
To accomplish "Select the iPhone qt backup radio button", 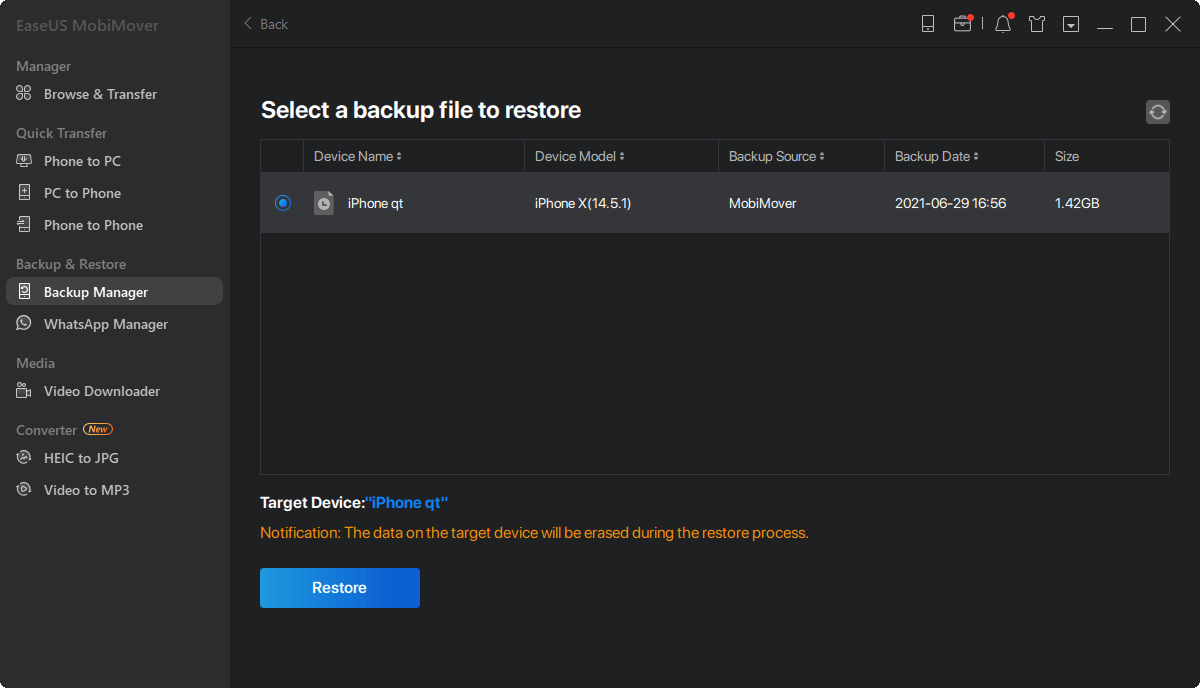I will (283, 202).
